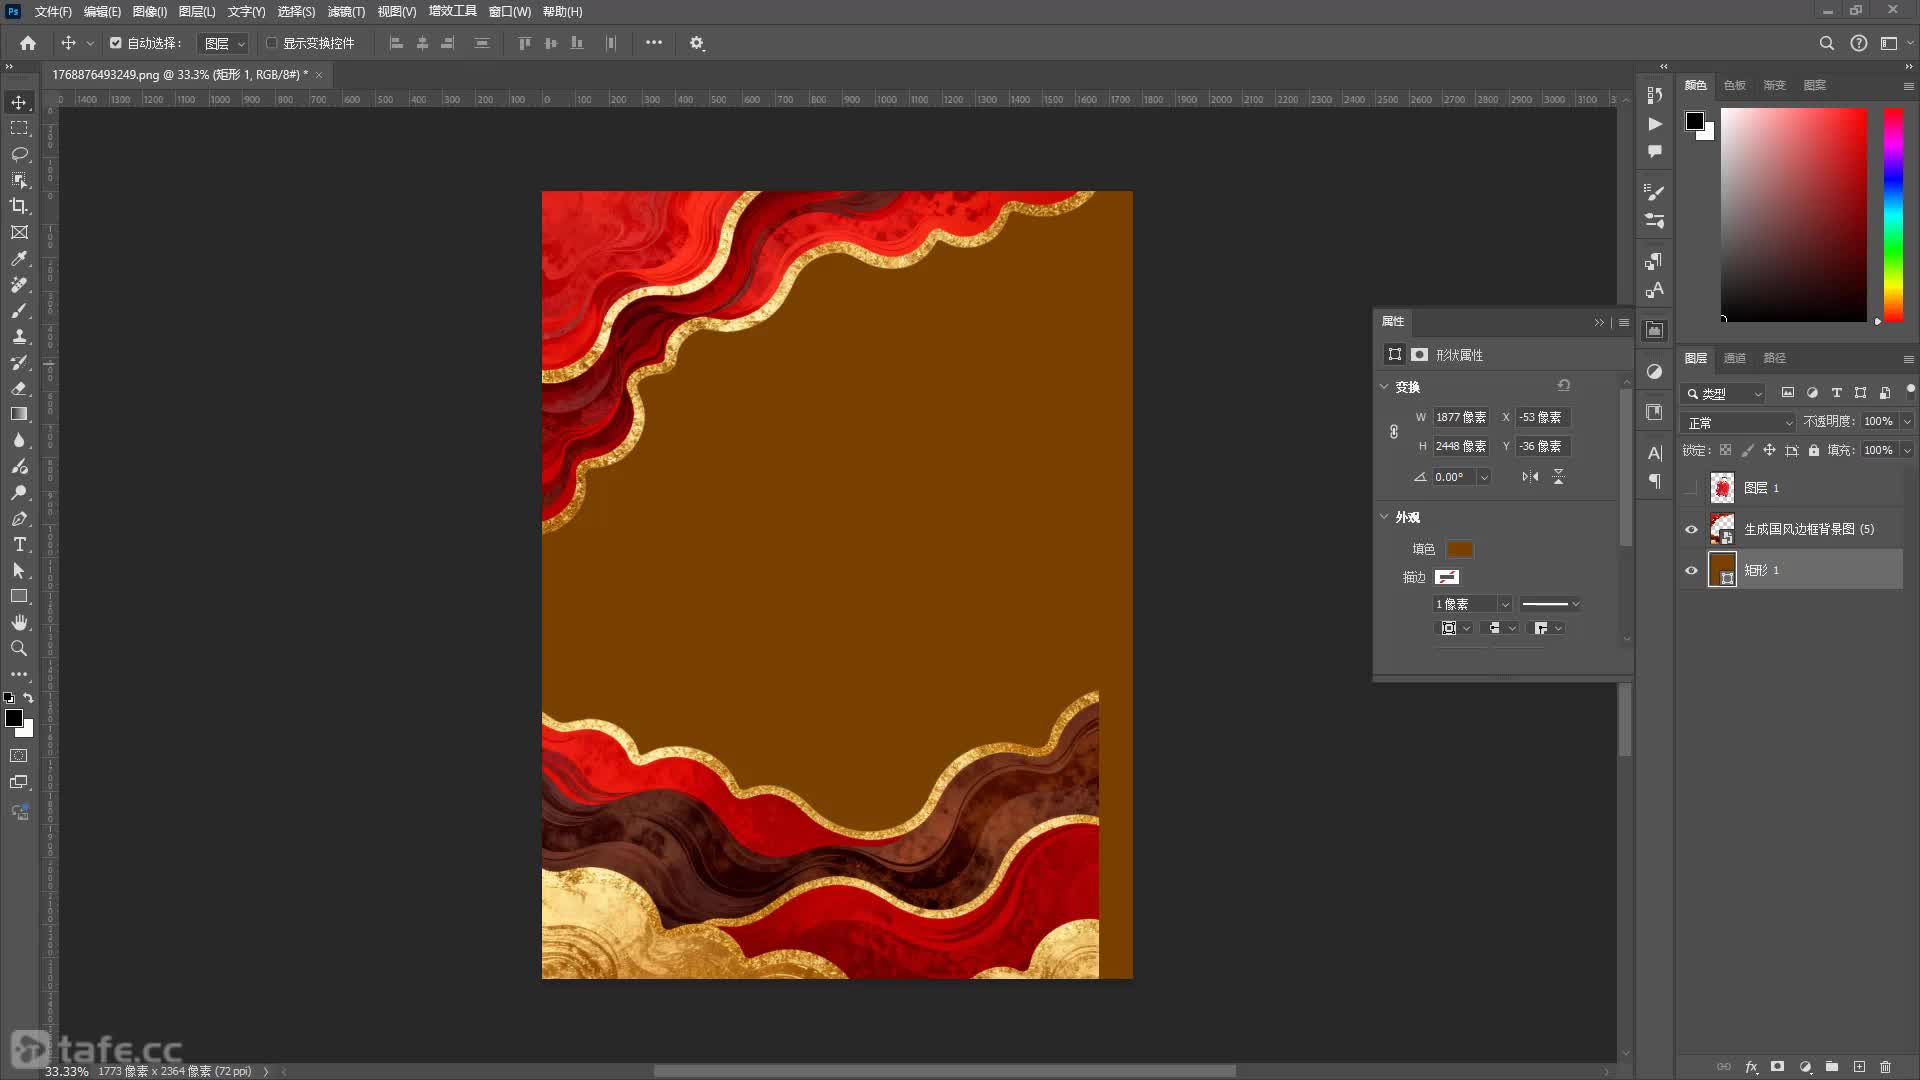This screenshot has height=1080, width=1920.
Task: Select the Hand tool
Action: tap(19, 622)
